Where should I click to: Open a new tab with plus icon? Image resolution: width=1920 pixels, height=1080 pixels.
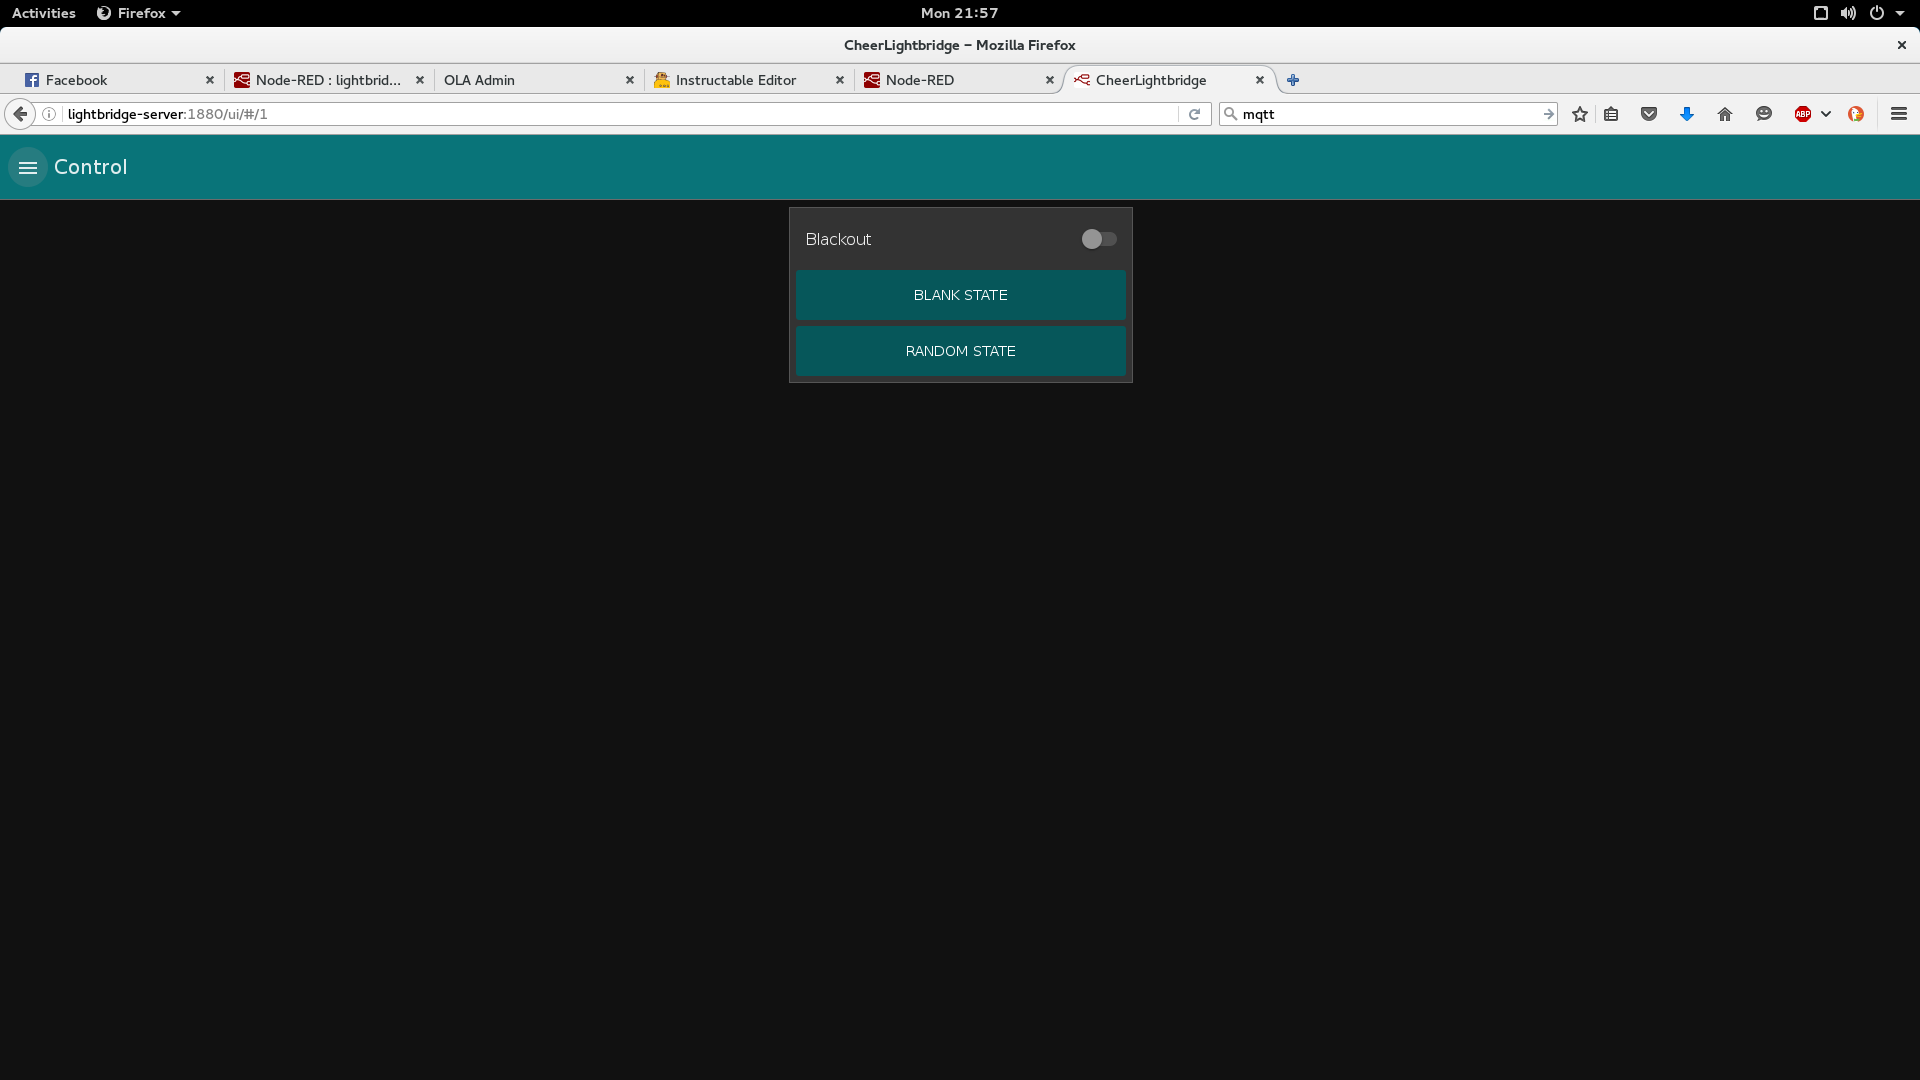click(1293, 80)
